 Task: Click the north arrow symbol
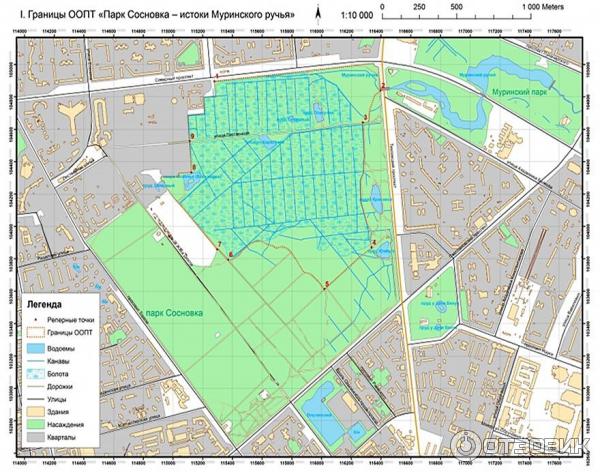[x=318, y=13]
